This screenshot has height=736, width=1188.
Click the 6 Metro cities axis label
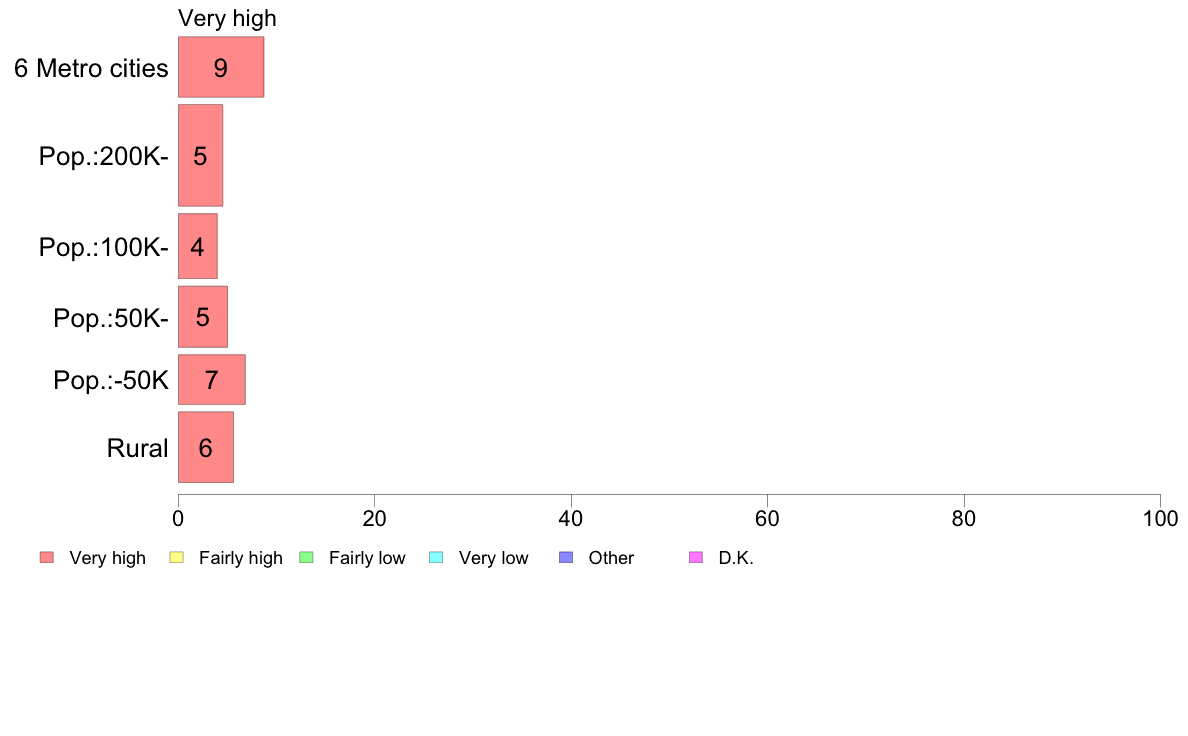click(91, 68)
